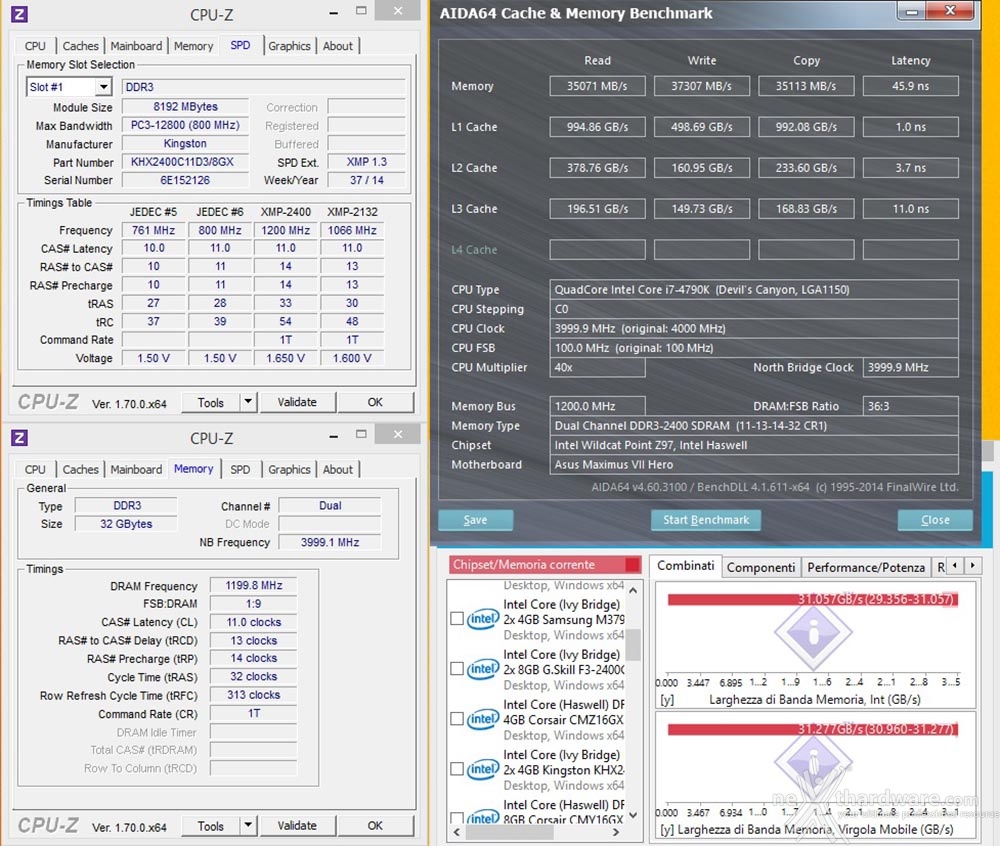Click OK in the CPU-Z SPD window
Viewport: 1000px width, 846px height.
pos(375,402)
